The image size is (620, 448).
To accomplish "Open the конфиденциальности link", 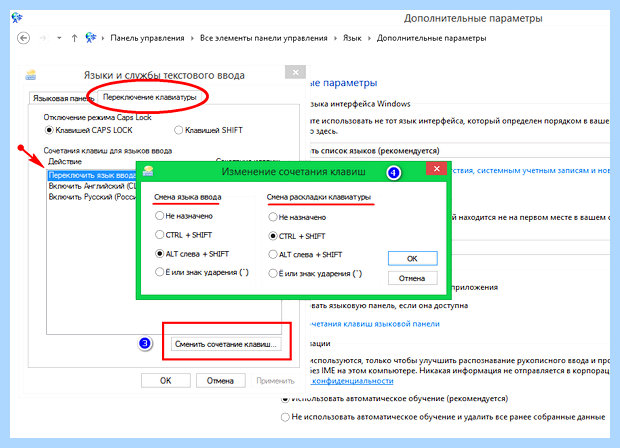I will [352, 381].
